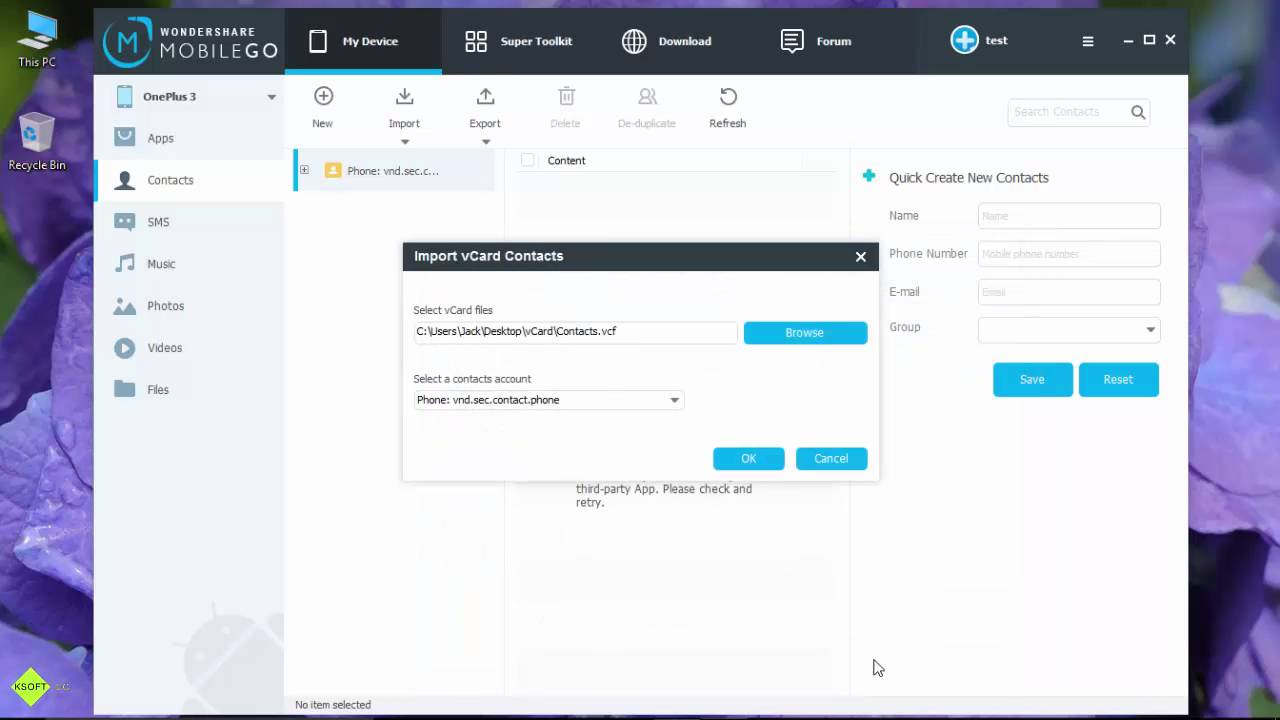
Task: Click the MobileGo logo
Action: [192, 41]
